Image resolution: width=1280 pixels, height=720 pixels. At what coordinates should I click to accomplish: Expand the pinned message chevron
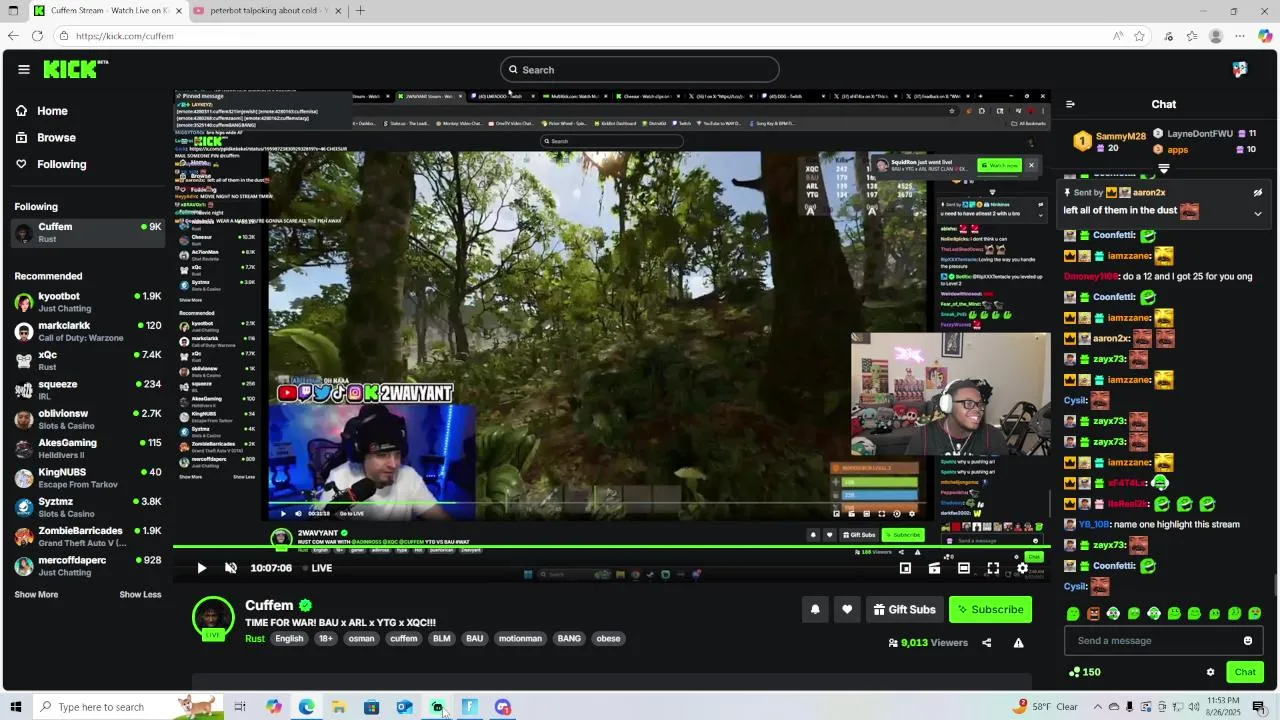point(1258,213)
